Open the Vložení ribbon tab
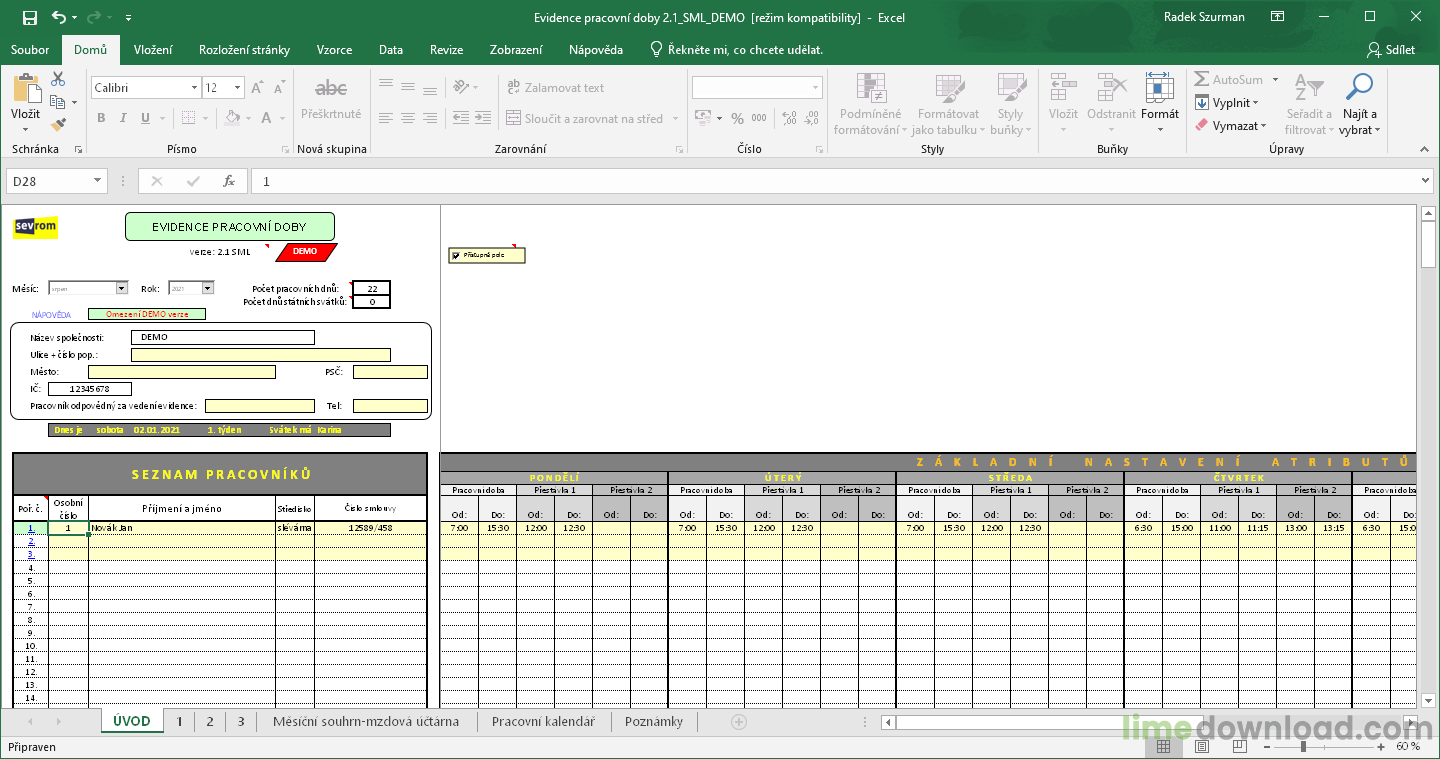This screenshot has width=1440, height=759. pos(153,50)
